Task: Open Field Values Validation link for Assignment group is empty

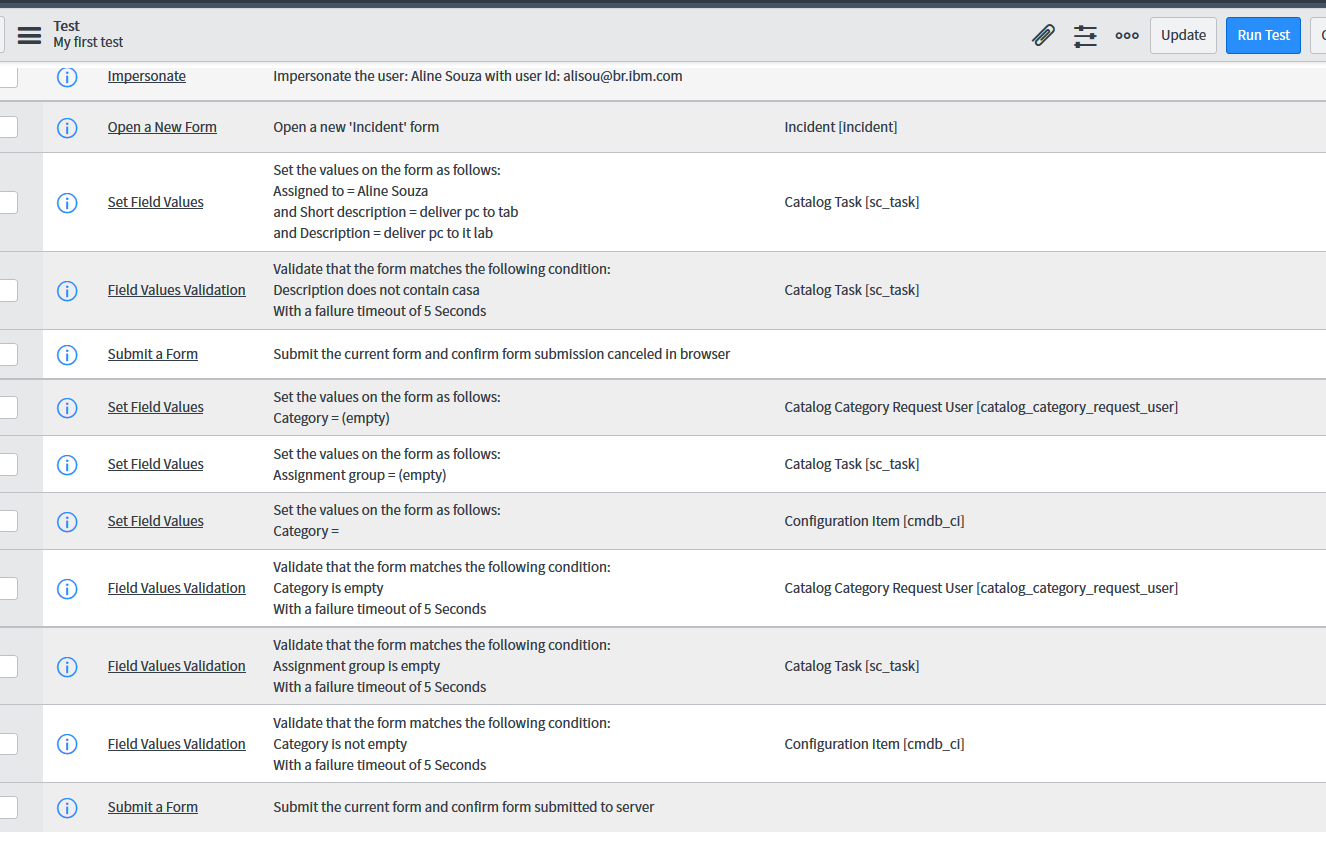Action: click(177, 666)
